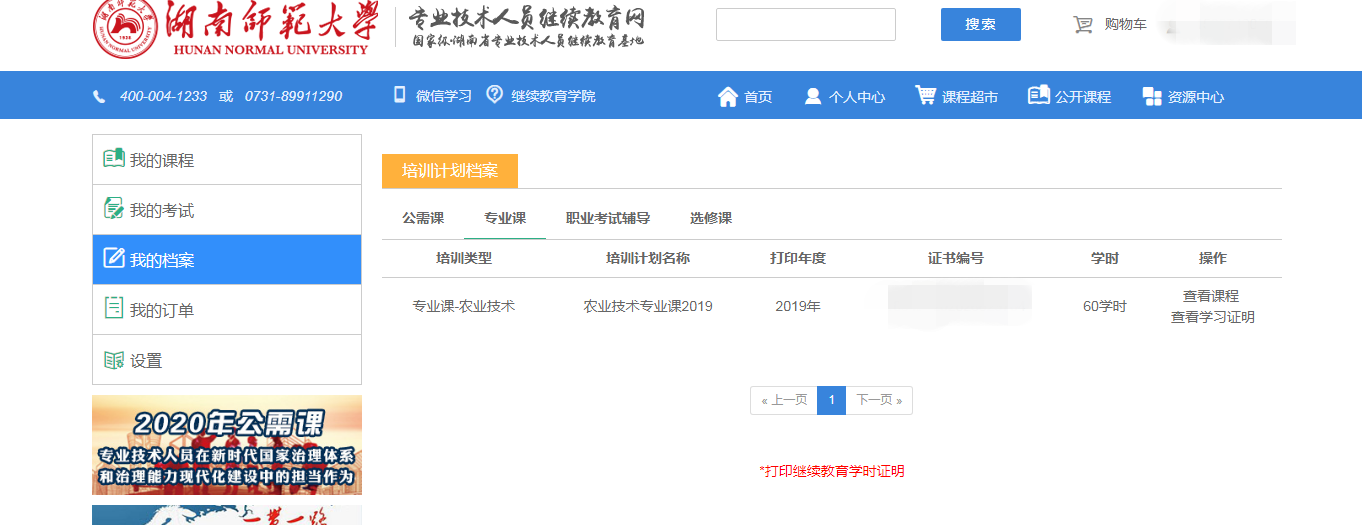Click the search input field
The image size is (1362, 525).
point(806,25)
